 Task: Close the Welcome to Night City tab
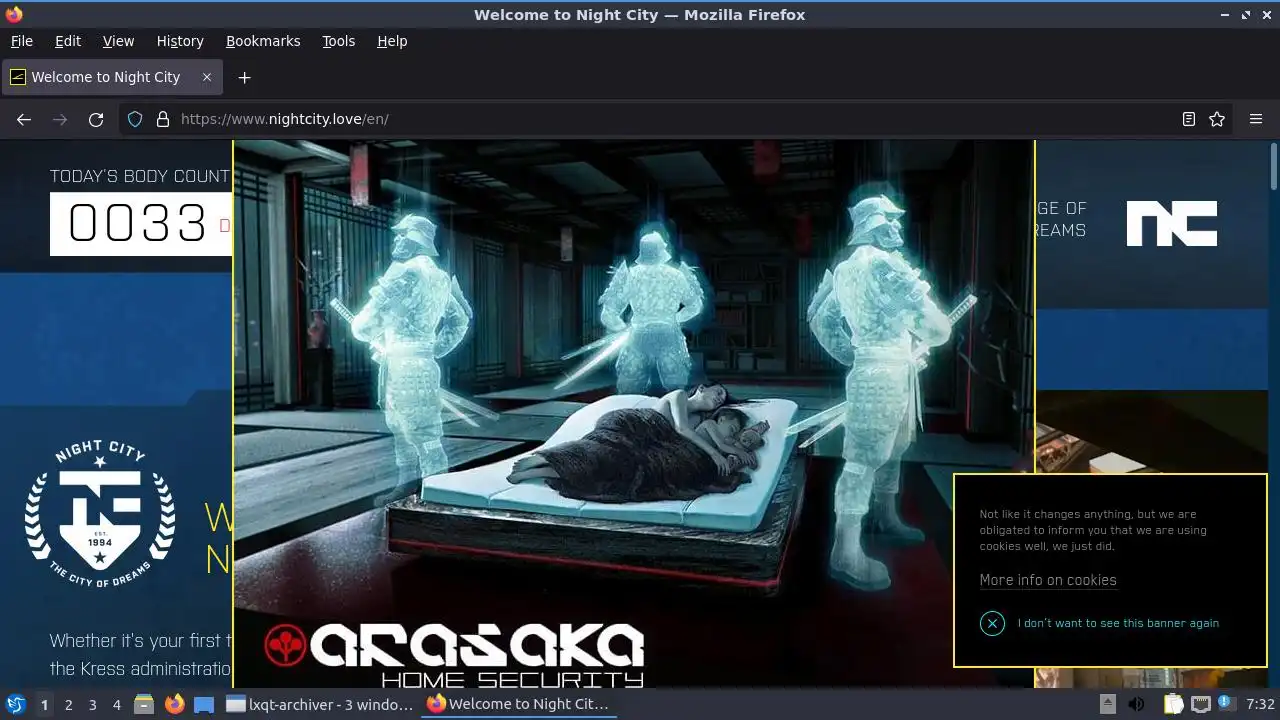coord(207,77)
